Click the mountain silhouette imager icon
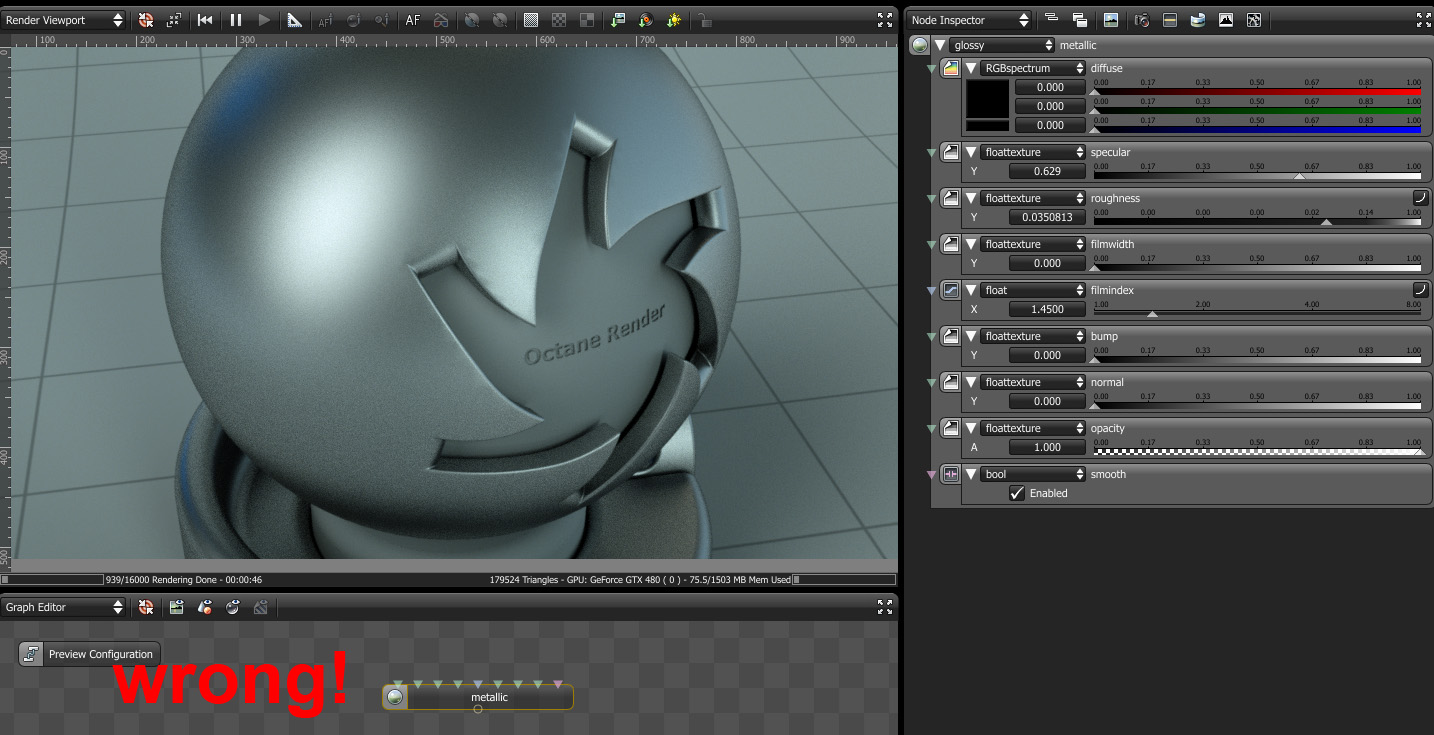The height and width of the screenshot is (735, 1434). click(1226, 20)
